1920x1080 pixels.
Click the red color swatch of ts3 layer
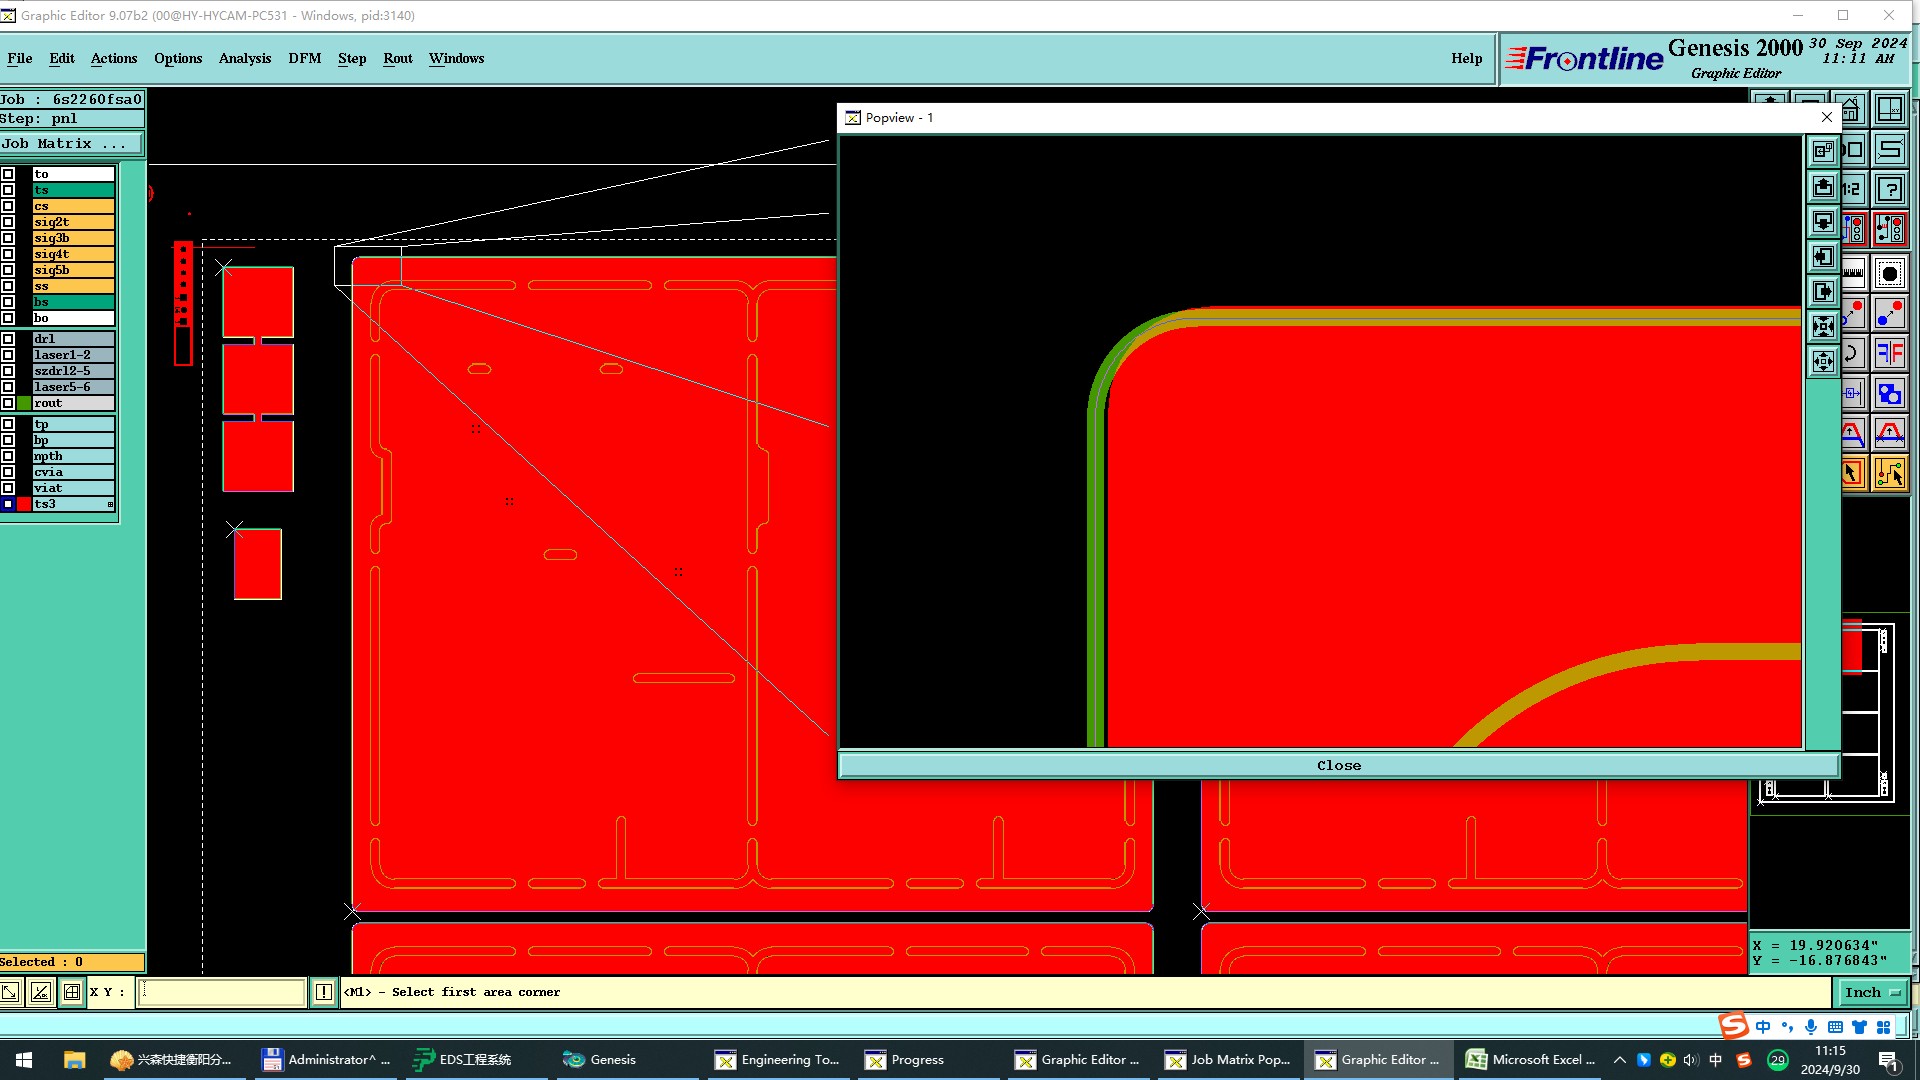(x=24, y=504)
